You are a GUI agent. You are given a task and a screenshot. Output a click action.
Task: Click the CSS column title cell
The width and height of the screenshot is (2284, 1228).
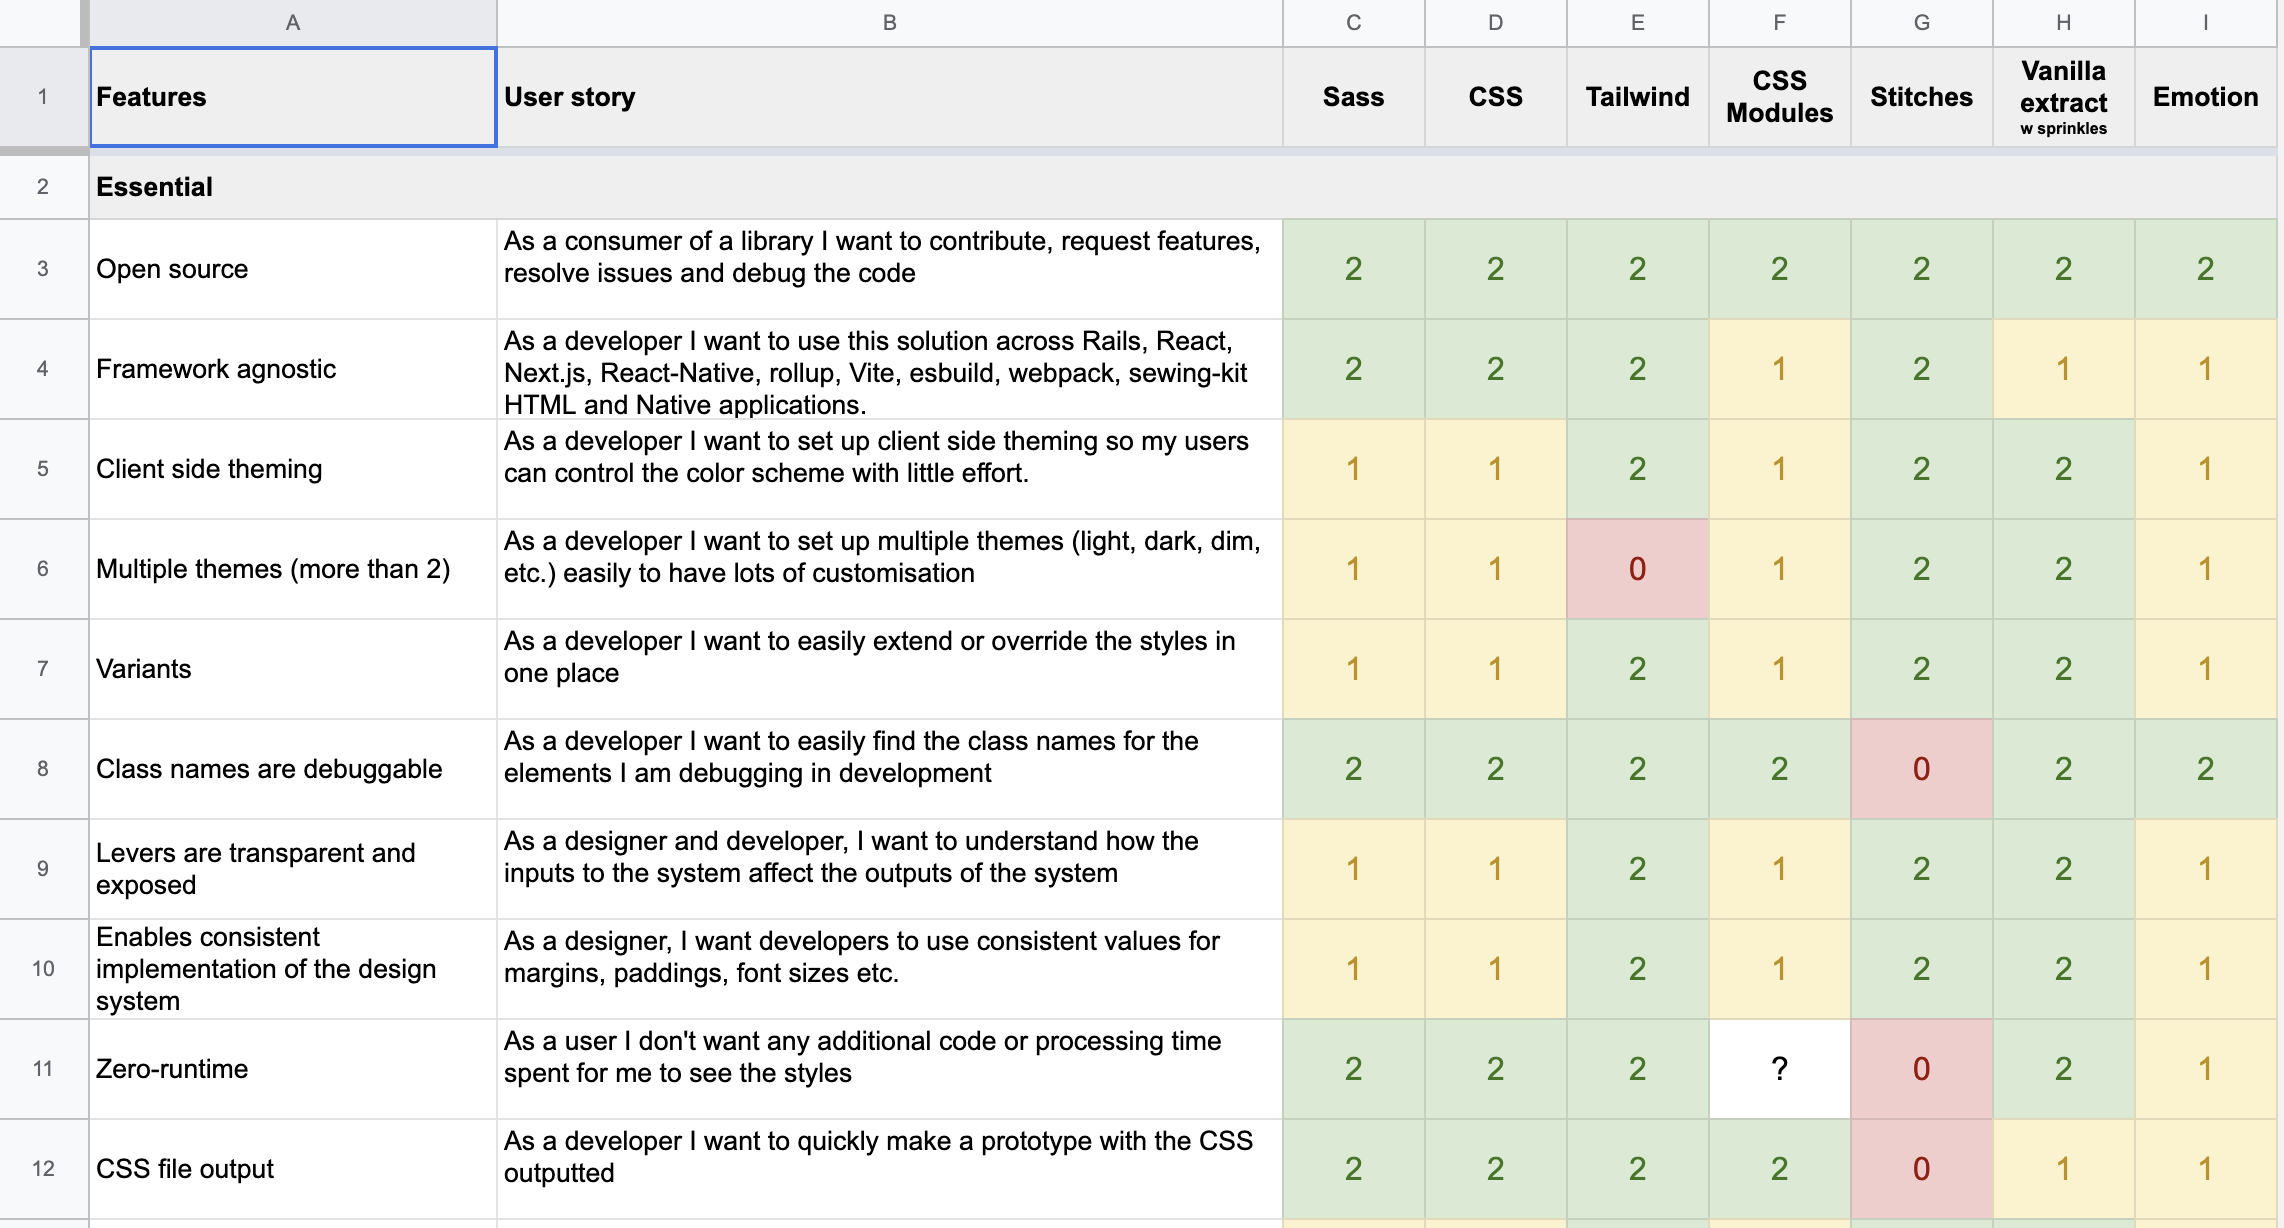[x=1496, y=97]
